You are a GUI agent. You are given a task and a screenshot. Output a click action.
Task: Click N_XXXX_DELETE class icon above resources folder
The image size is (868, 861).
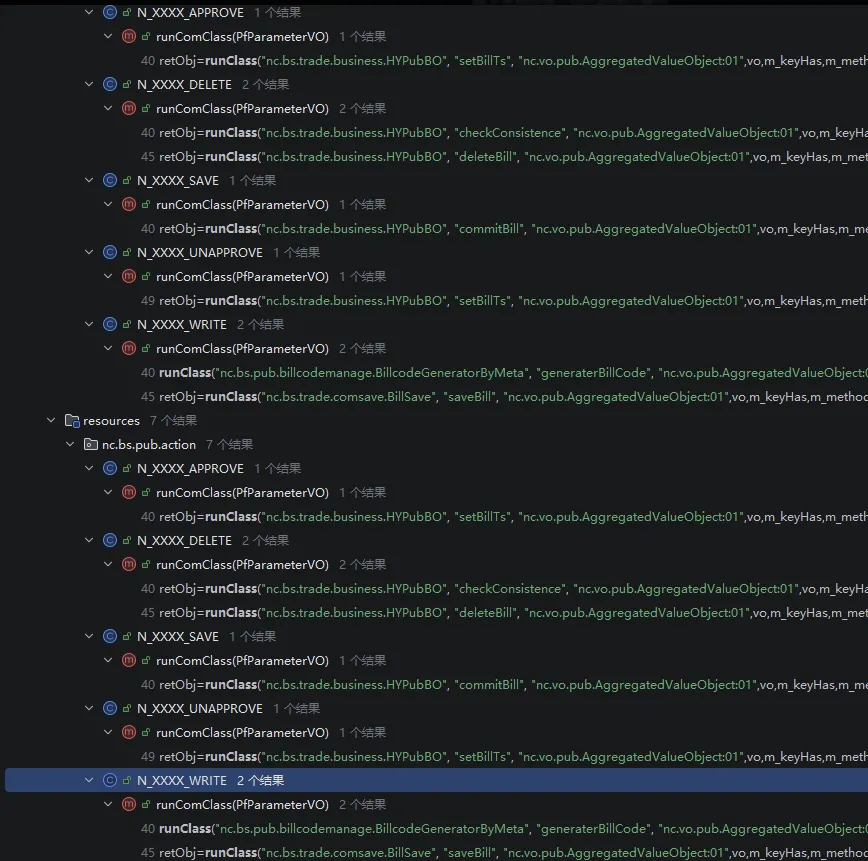pyautogui.click(x=110, y=85)
